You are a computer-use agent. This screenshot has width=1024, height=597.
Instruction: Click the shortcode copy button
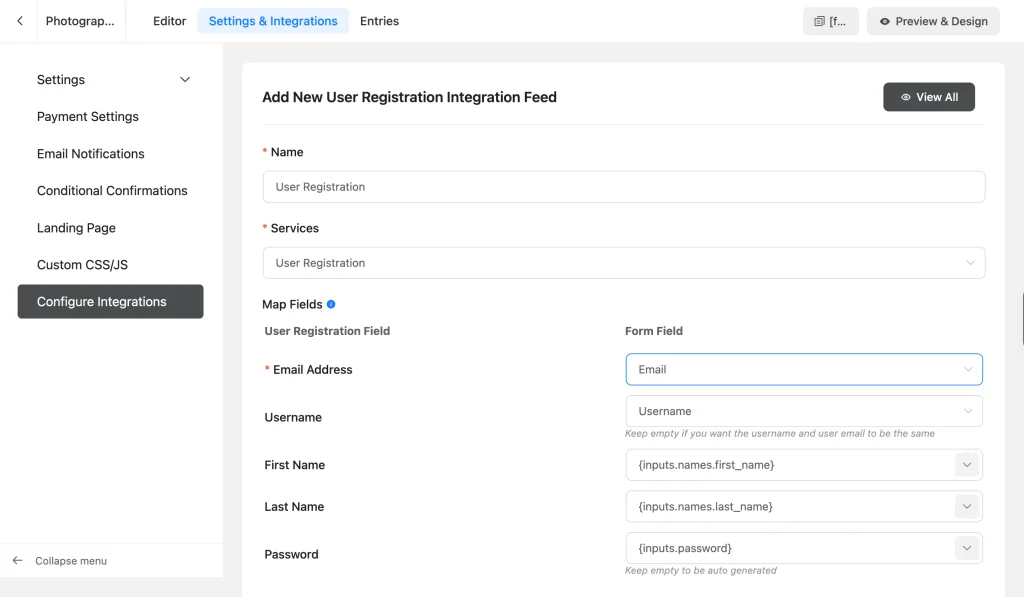point(830,22)
